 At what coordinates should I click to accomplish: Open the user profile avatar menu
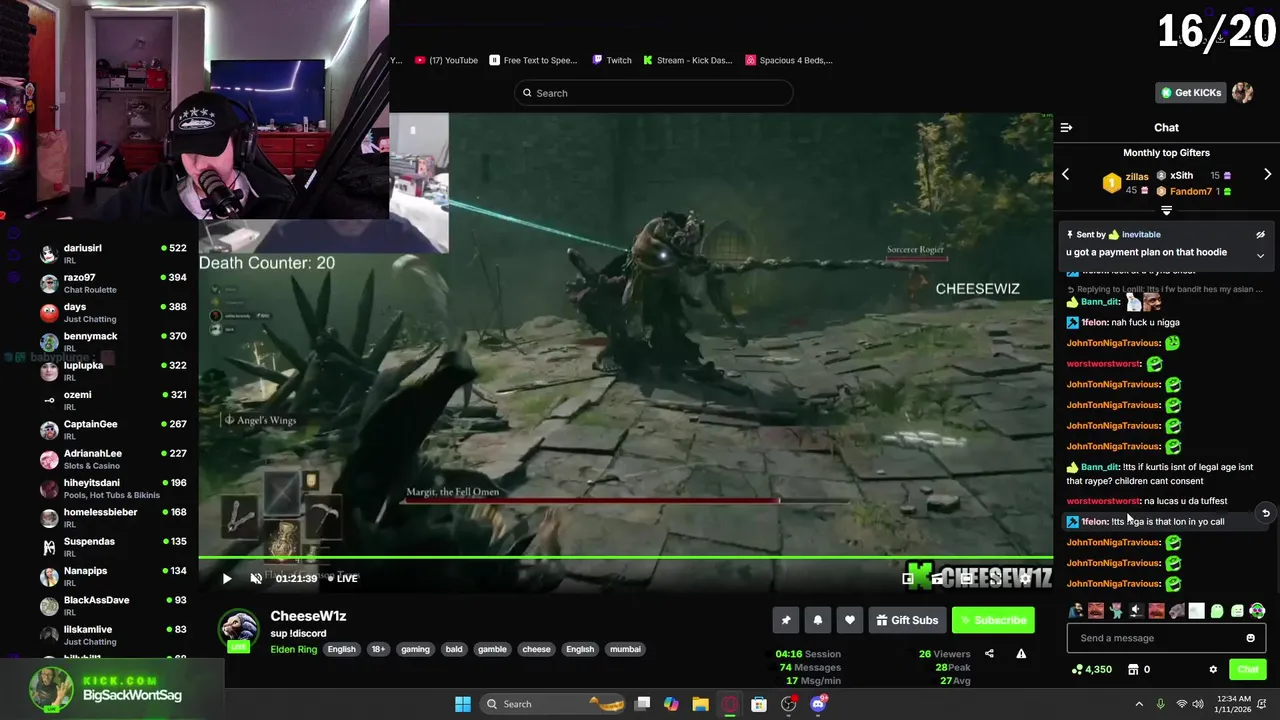[x=1242, y=93]
